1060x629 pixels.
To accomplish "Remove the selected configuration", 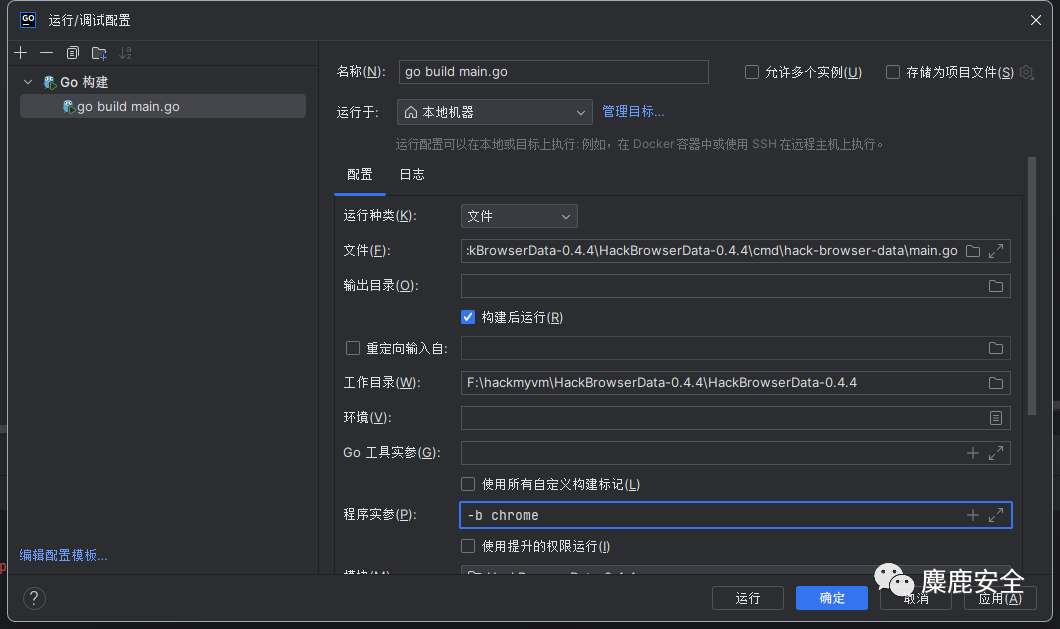I will tap(47, 52).
